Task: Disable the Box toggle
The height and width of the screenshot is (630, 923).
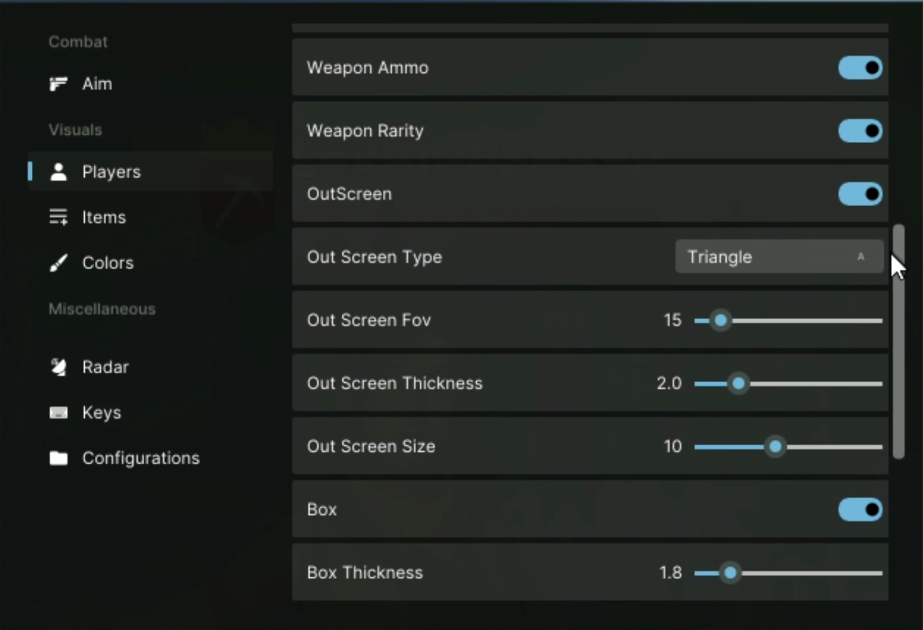Action: pos(860,510)
